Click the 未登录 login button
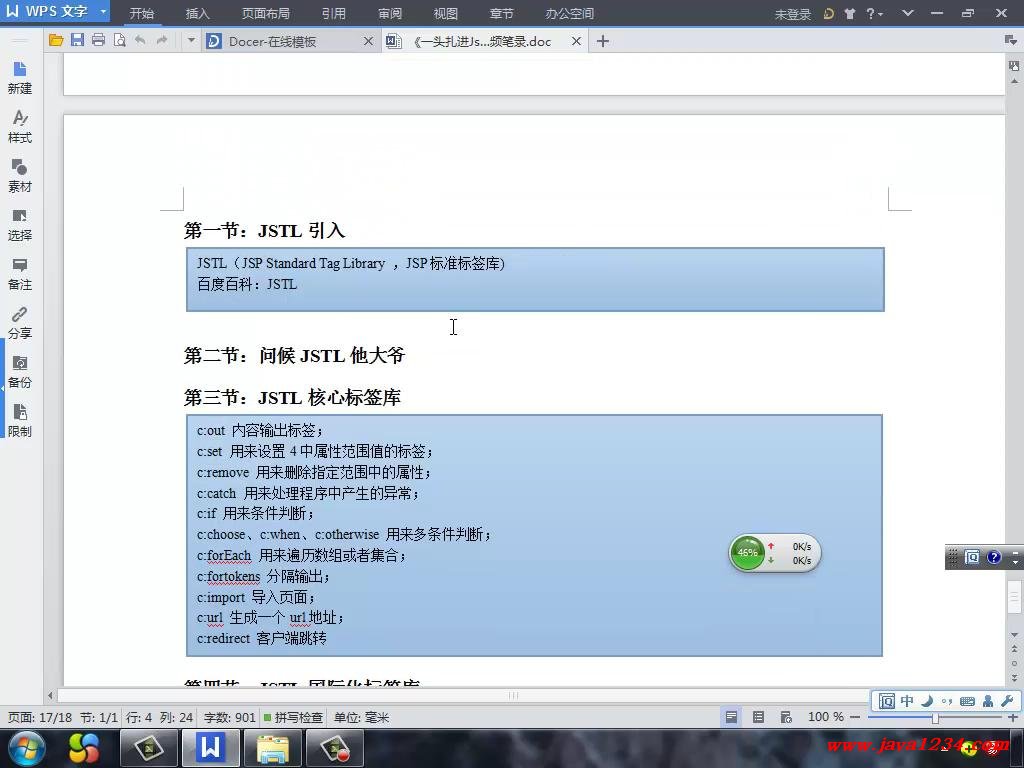 point(792,14)
